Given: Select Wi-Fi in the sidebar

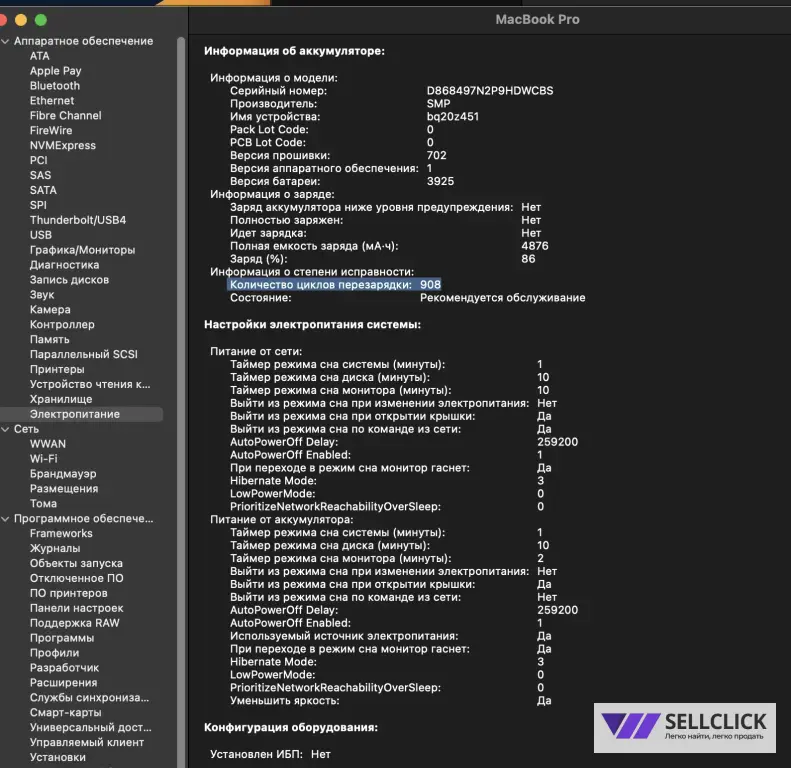Looking at the screenshot, I should coord(43,459).
